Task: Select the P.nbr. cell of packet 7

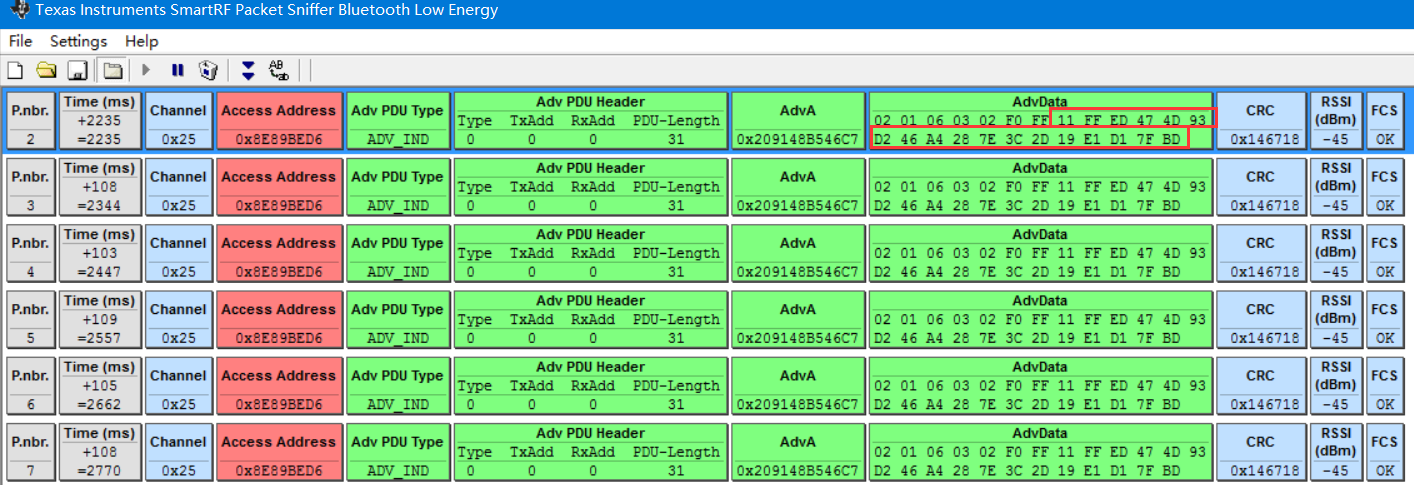Action: 30,452
